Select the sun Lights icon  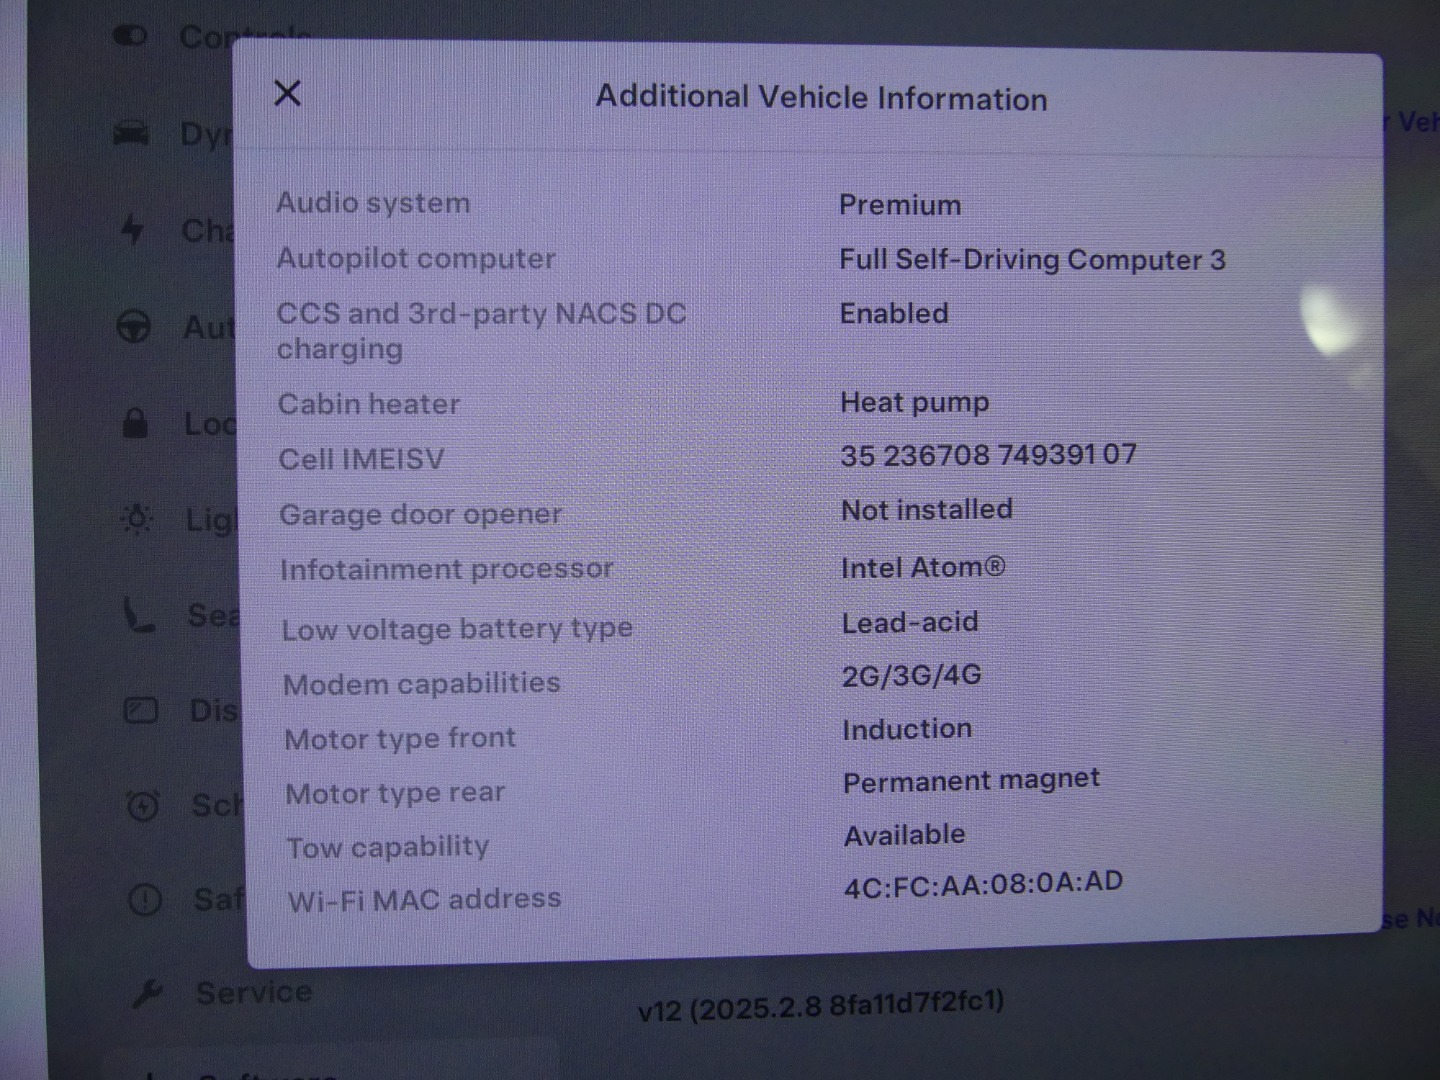click(x=137, y=518)
